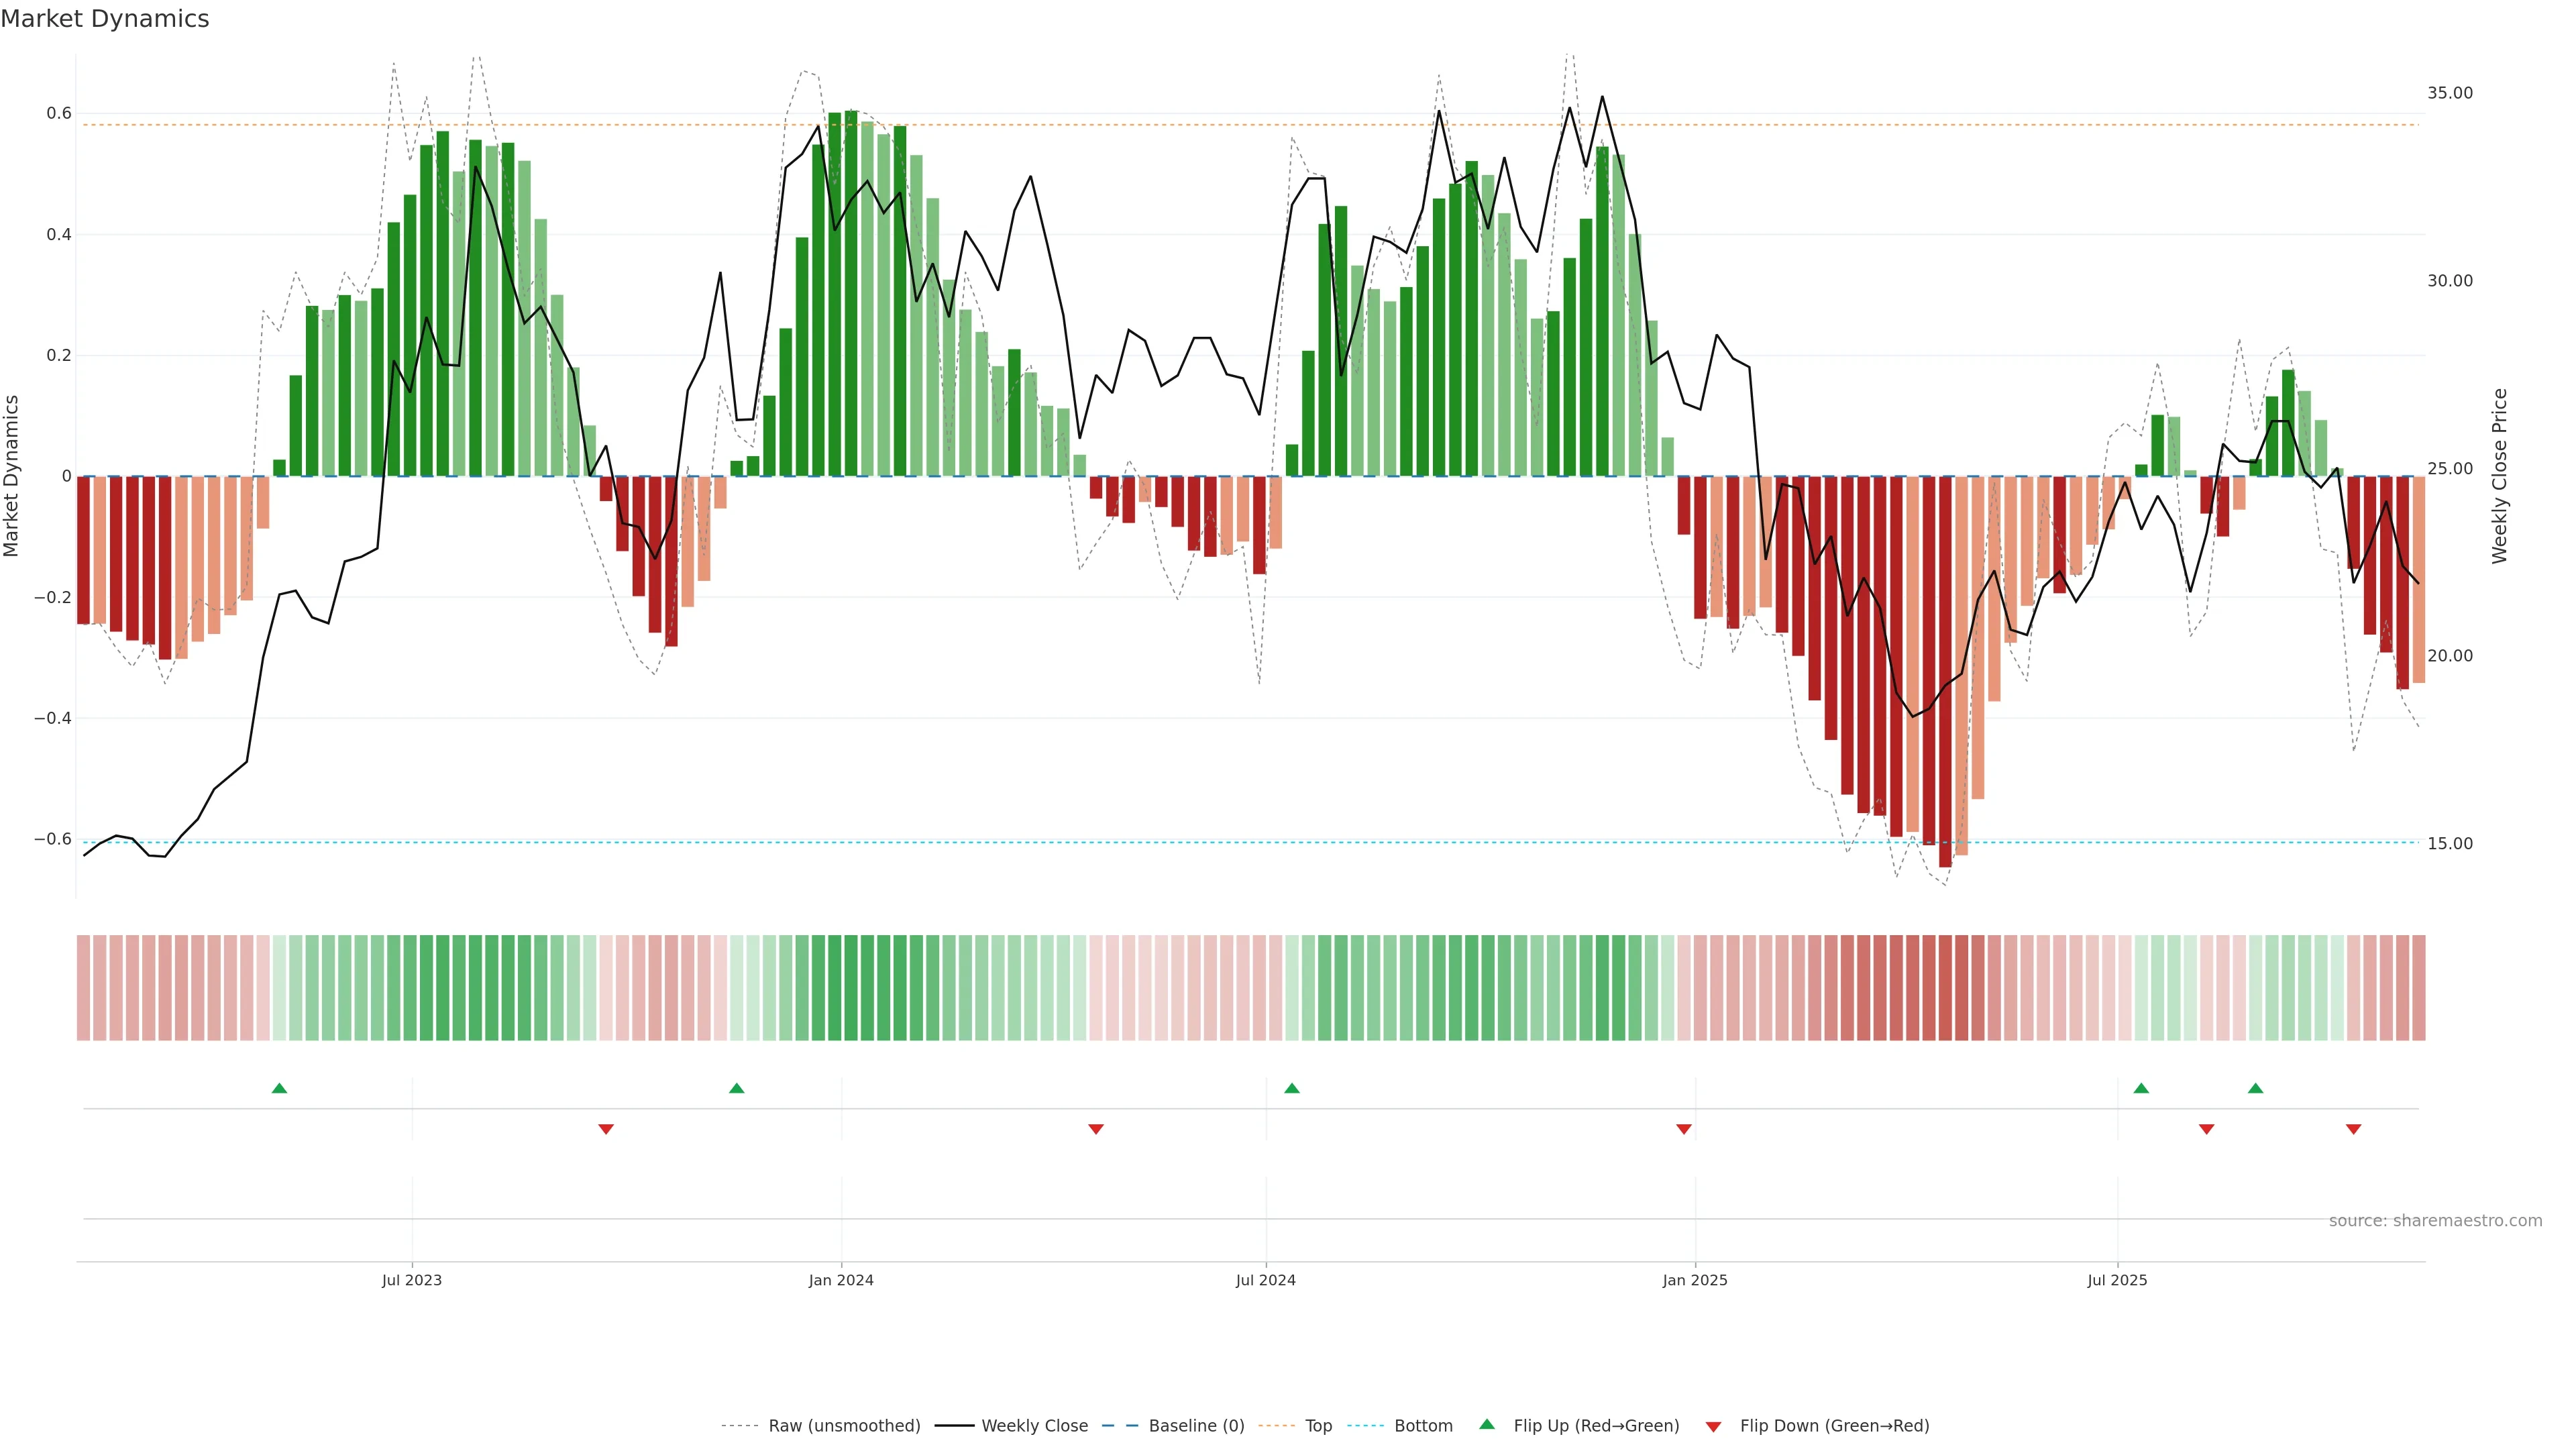Click the darkest red heatmap strip cell
The height and width of the screenshot is (1449, 2576).
point(1945,988)
